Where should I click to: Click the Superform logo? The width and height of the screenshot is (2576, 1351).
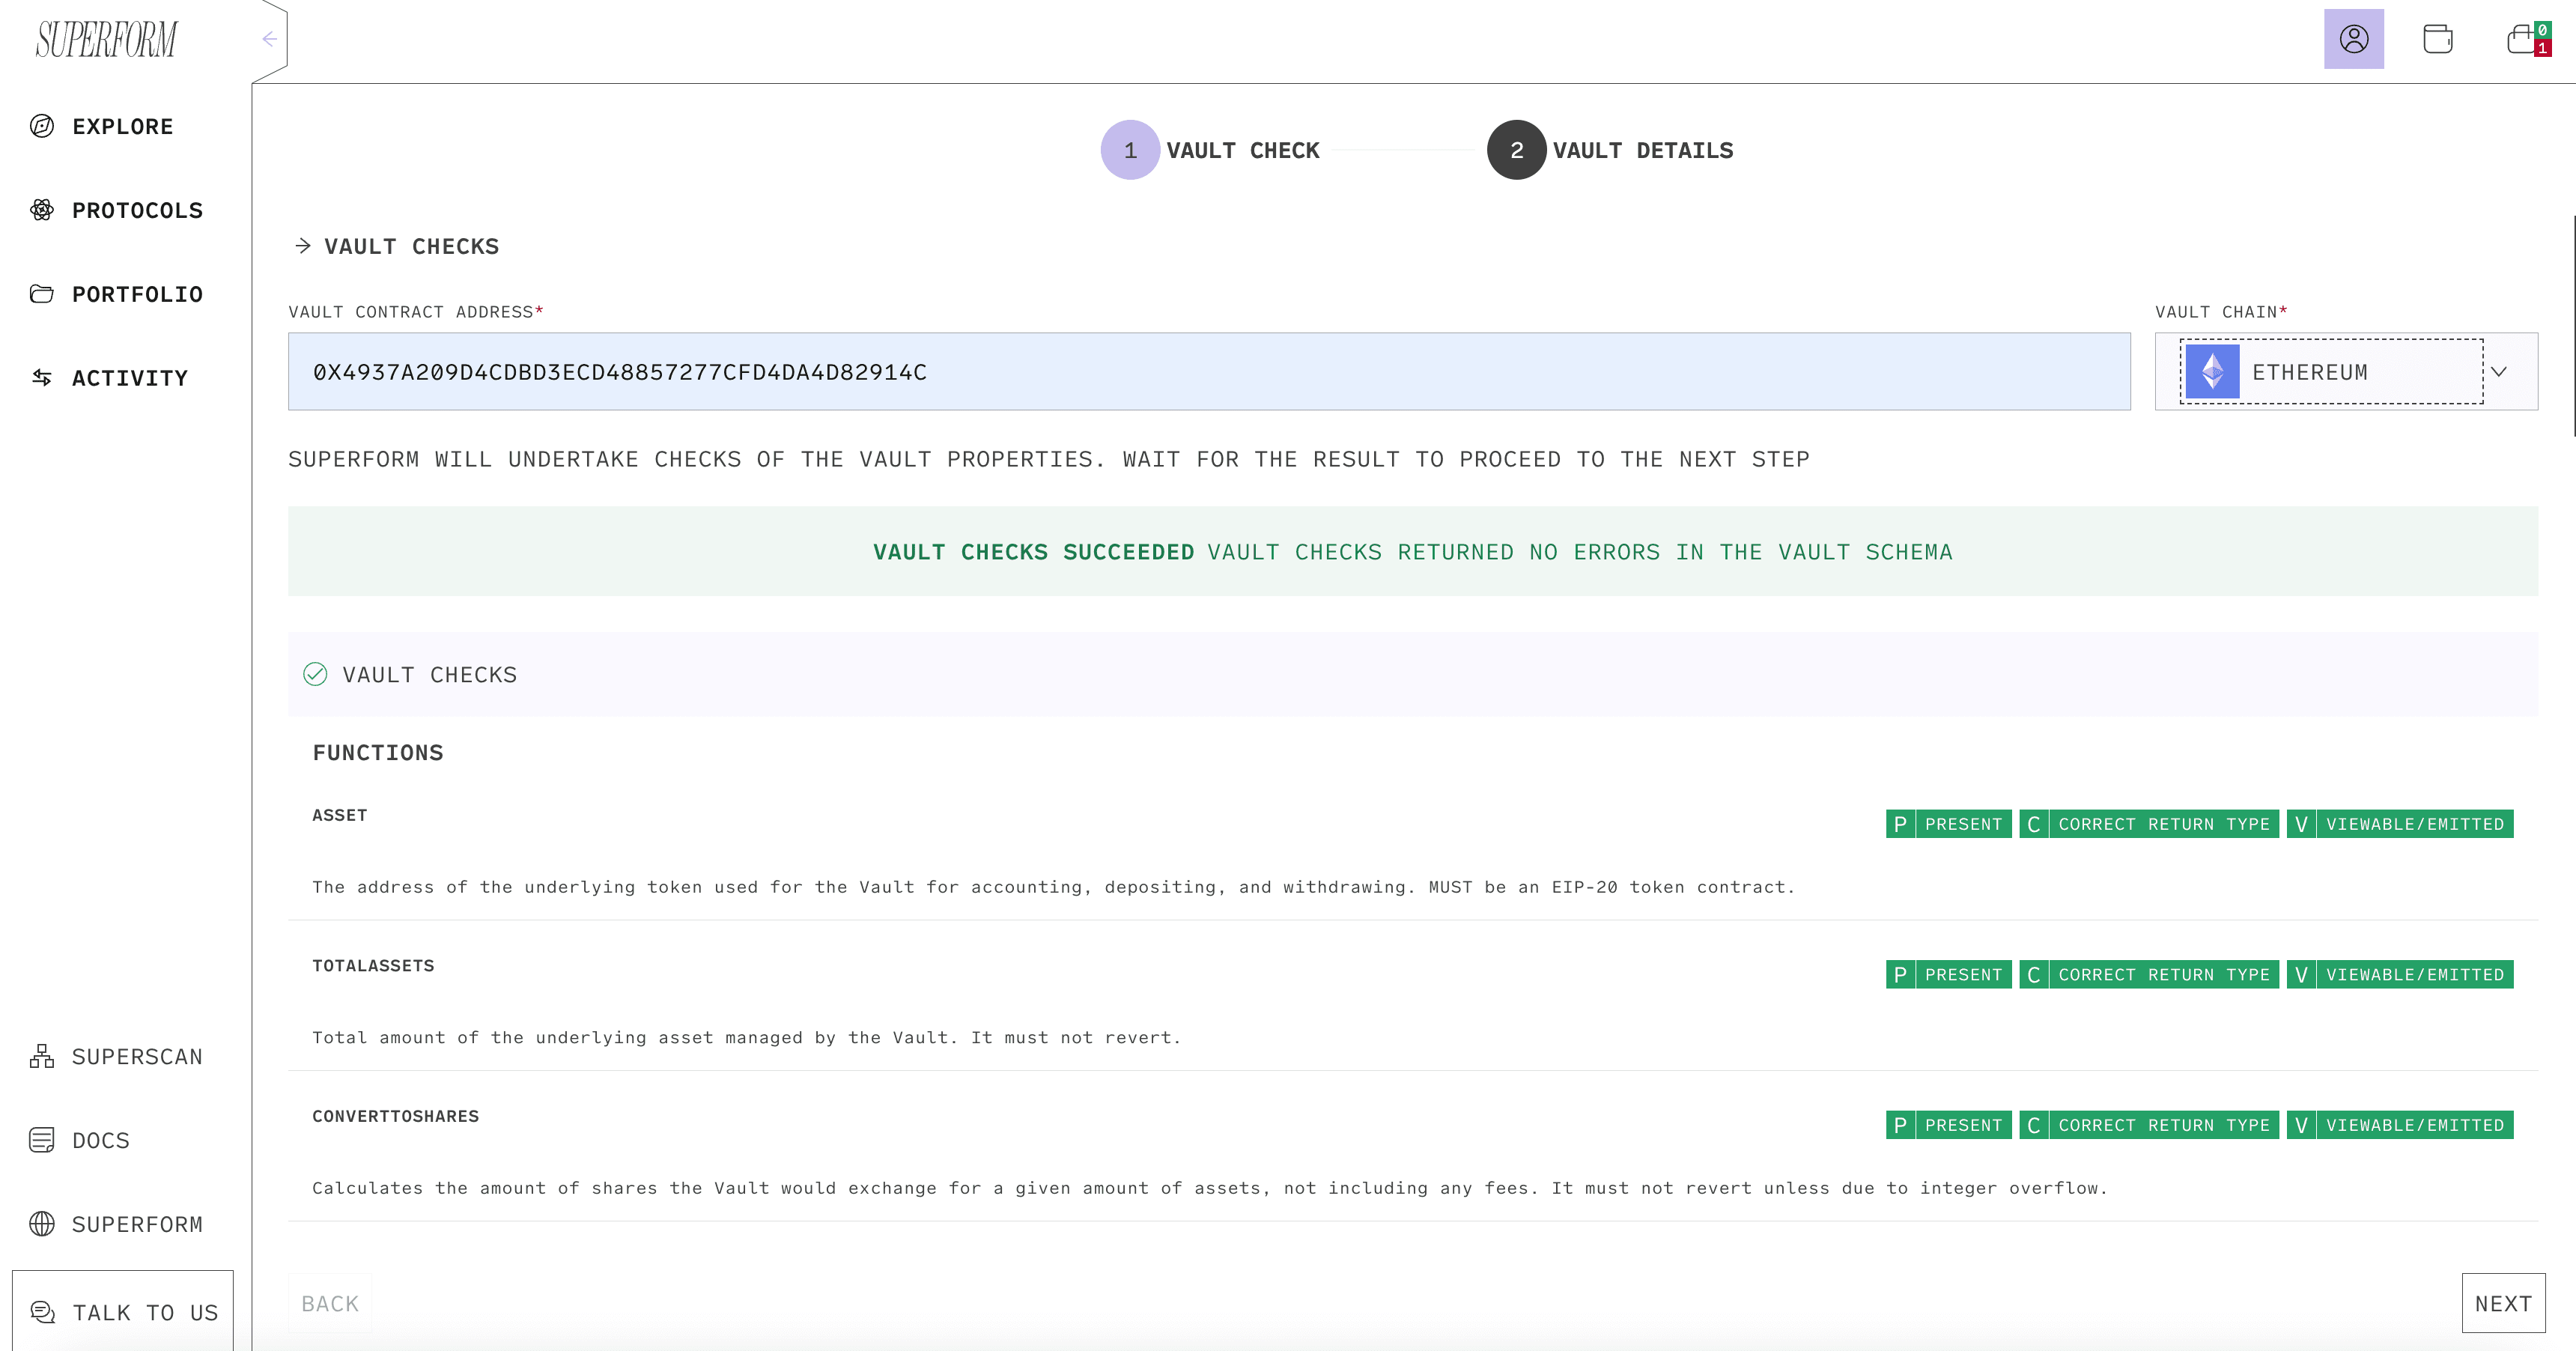tap(106, 40)
